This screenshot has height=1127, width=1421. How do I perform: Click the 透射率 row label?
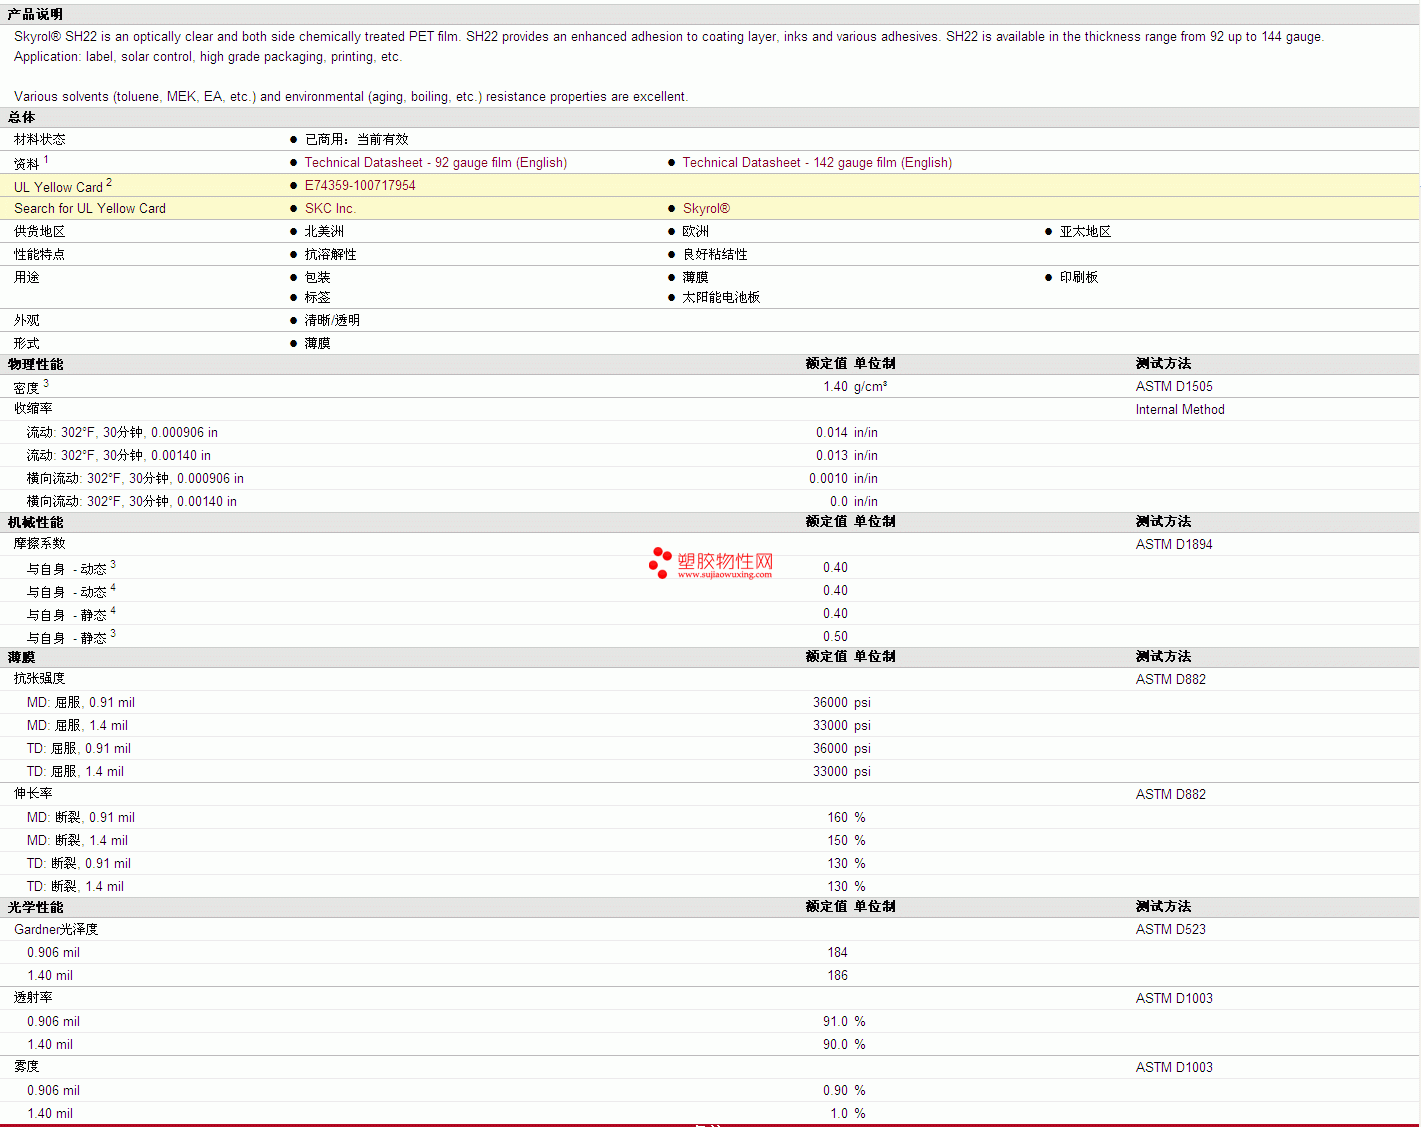(33, 998)
